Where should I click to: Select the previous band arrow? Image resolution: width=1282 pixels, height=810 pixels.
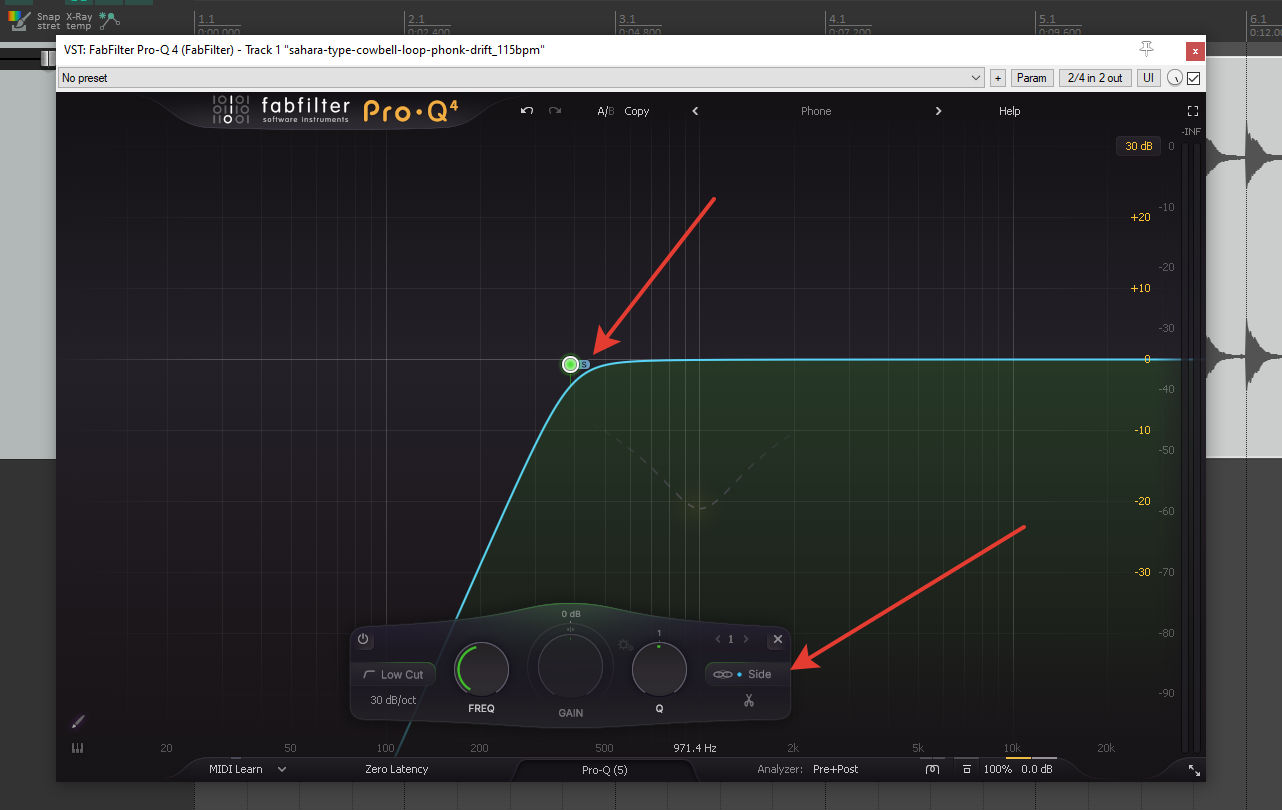[718, 639]
